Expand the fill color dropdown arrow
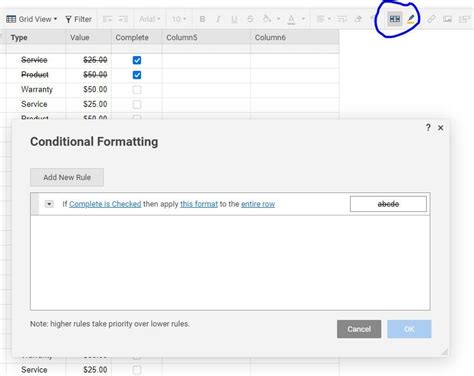474x376 pixels. pos(278,19)
